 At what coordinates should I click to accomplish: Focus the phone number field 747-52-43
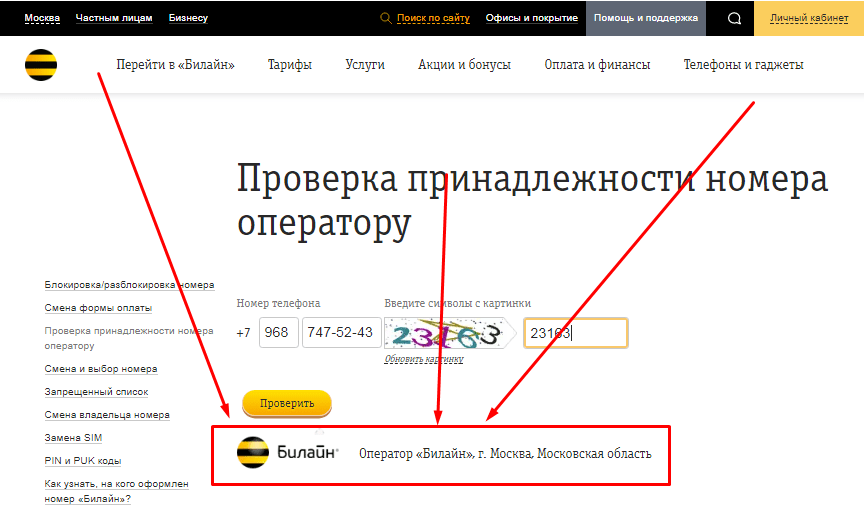[342, 332]
